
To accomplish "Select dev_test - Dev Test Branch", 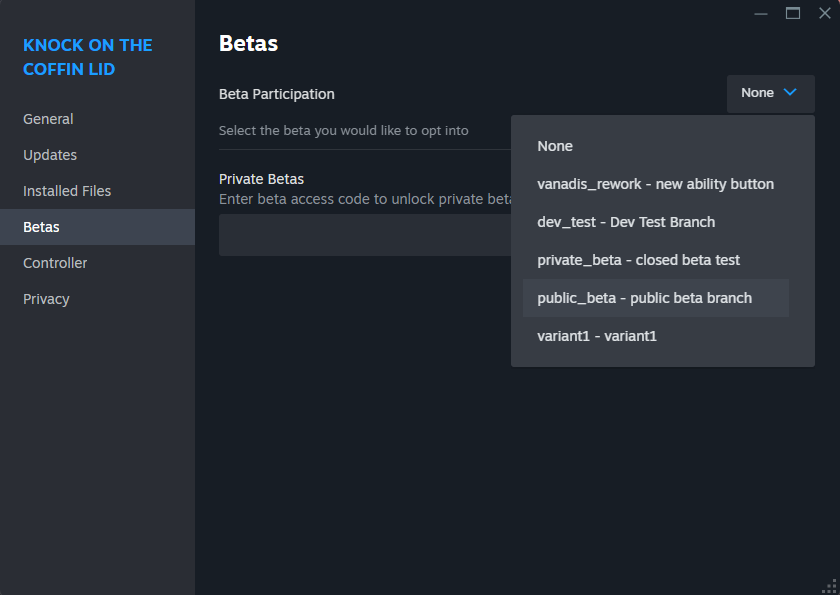I will [656, 222].
